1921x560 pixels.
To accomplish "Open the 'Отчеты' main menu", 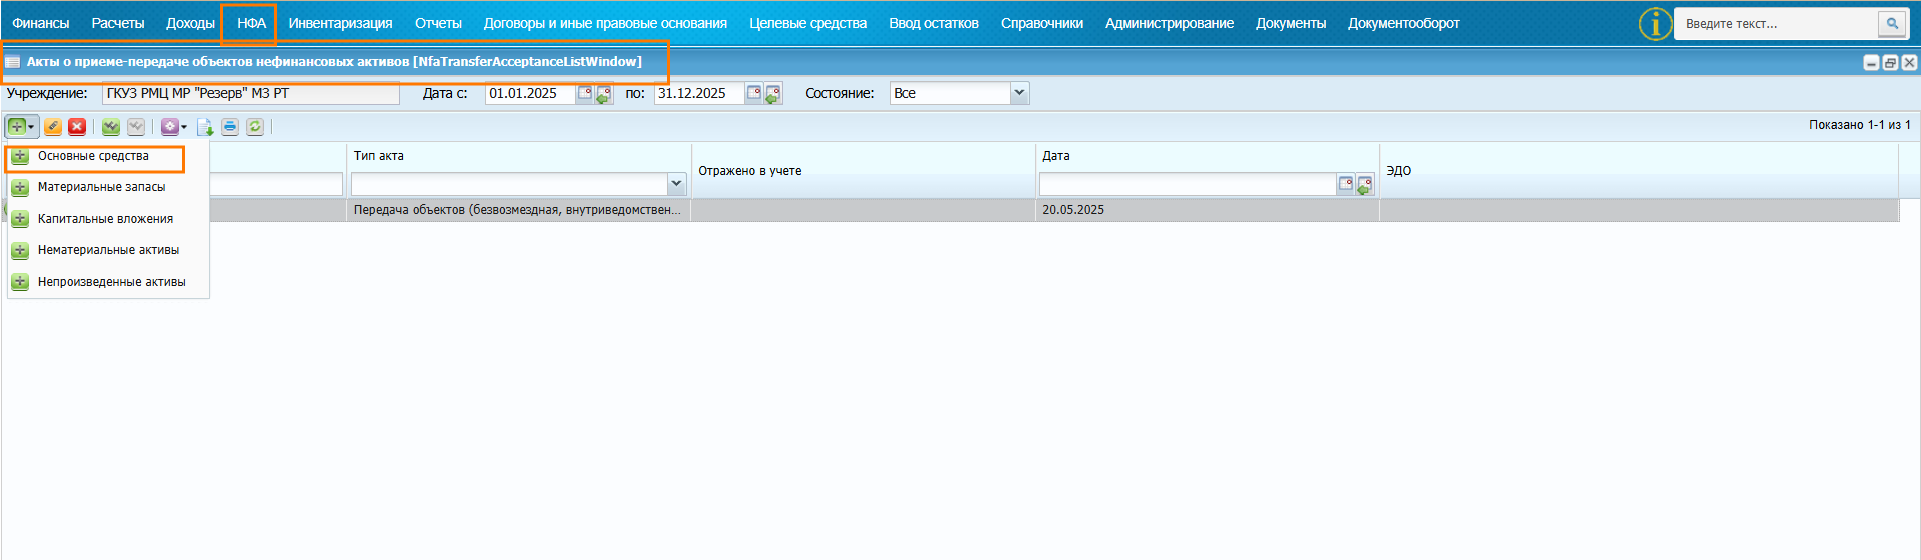I will (x=438, y=23).
